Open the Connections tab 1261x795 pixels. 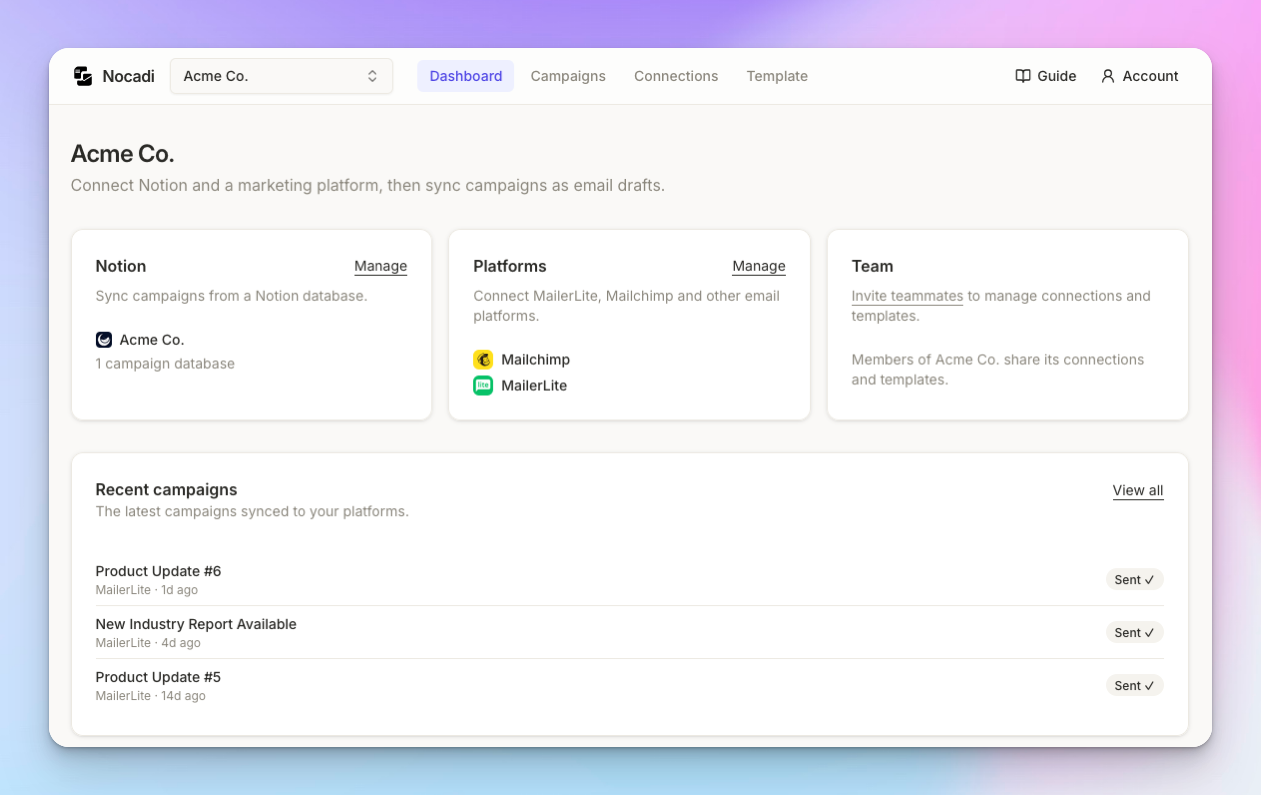676,76
